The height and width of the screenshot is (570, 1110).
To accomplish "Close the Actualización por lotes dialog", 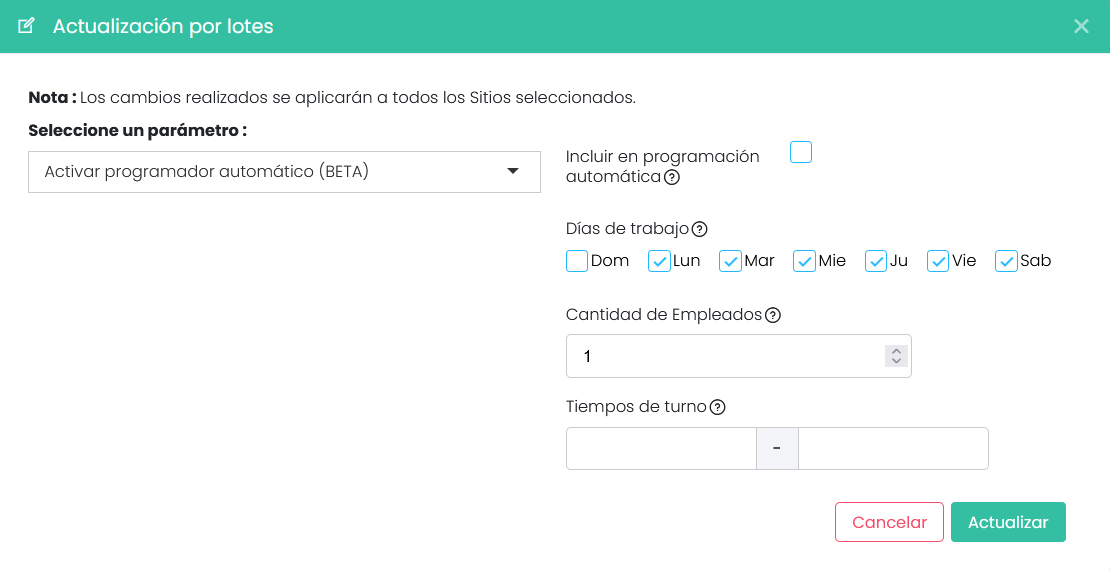I will coord(1081,26).
